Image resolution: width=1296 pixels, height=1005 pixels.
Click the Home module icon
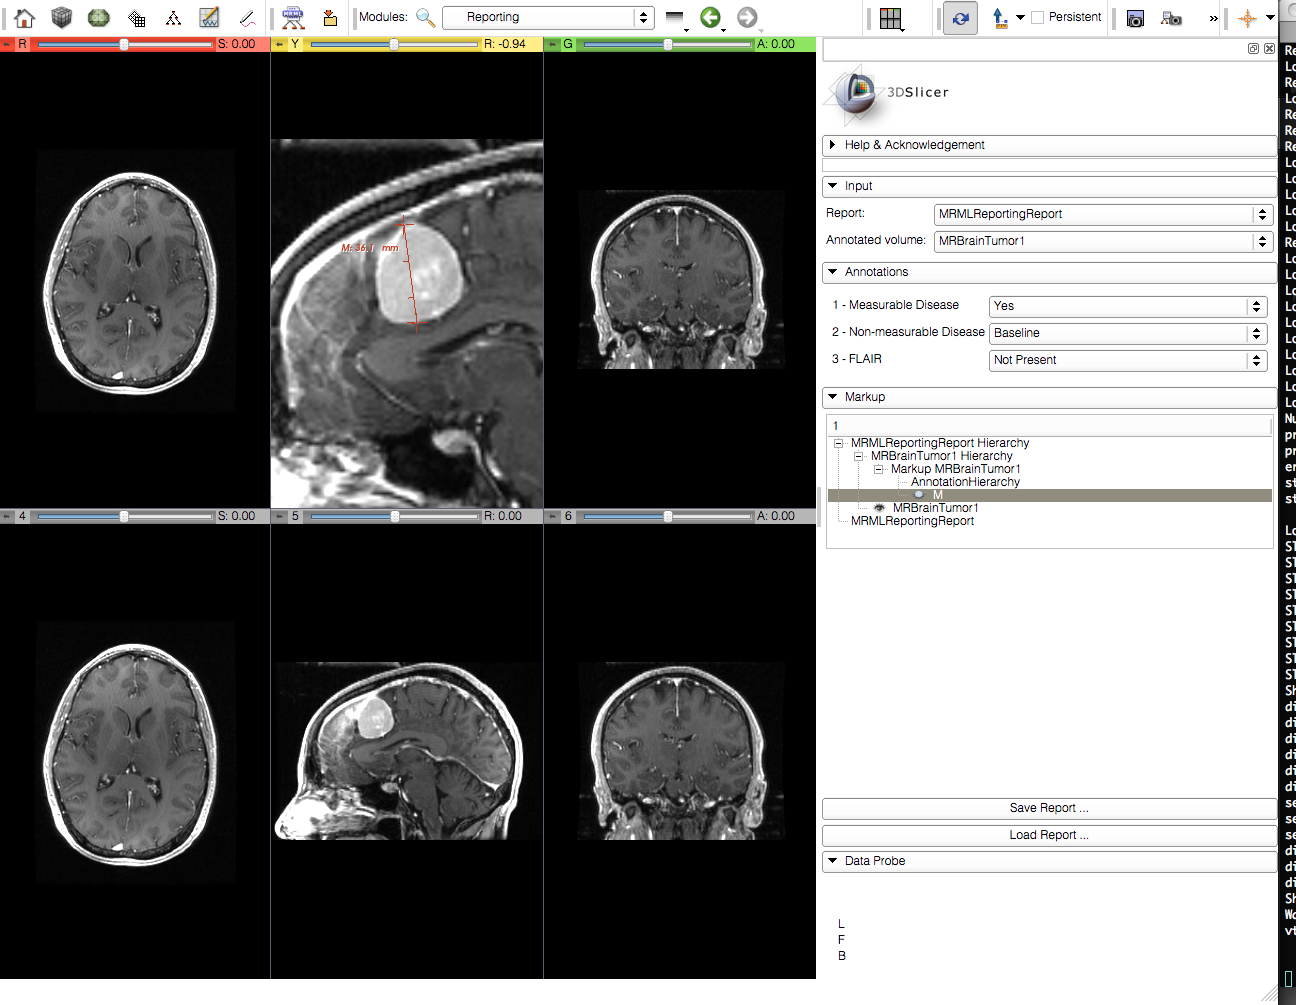[x=24, y=17]
